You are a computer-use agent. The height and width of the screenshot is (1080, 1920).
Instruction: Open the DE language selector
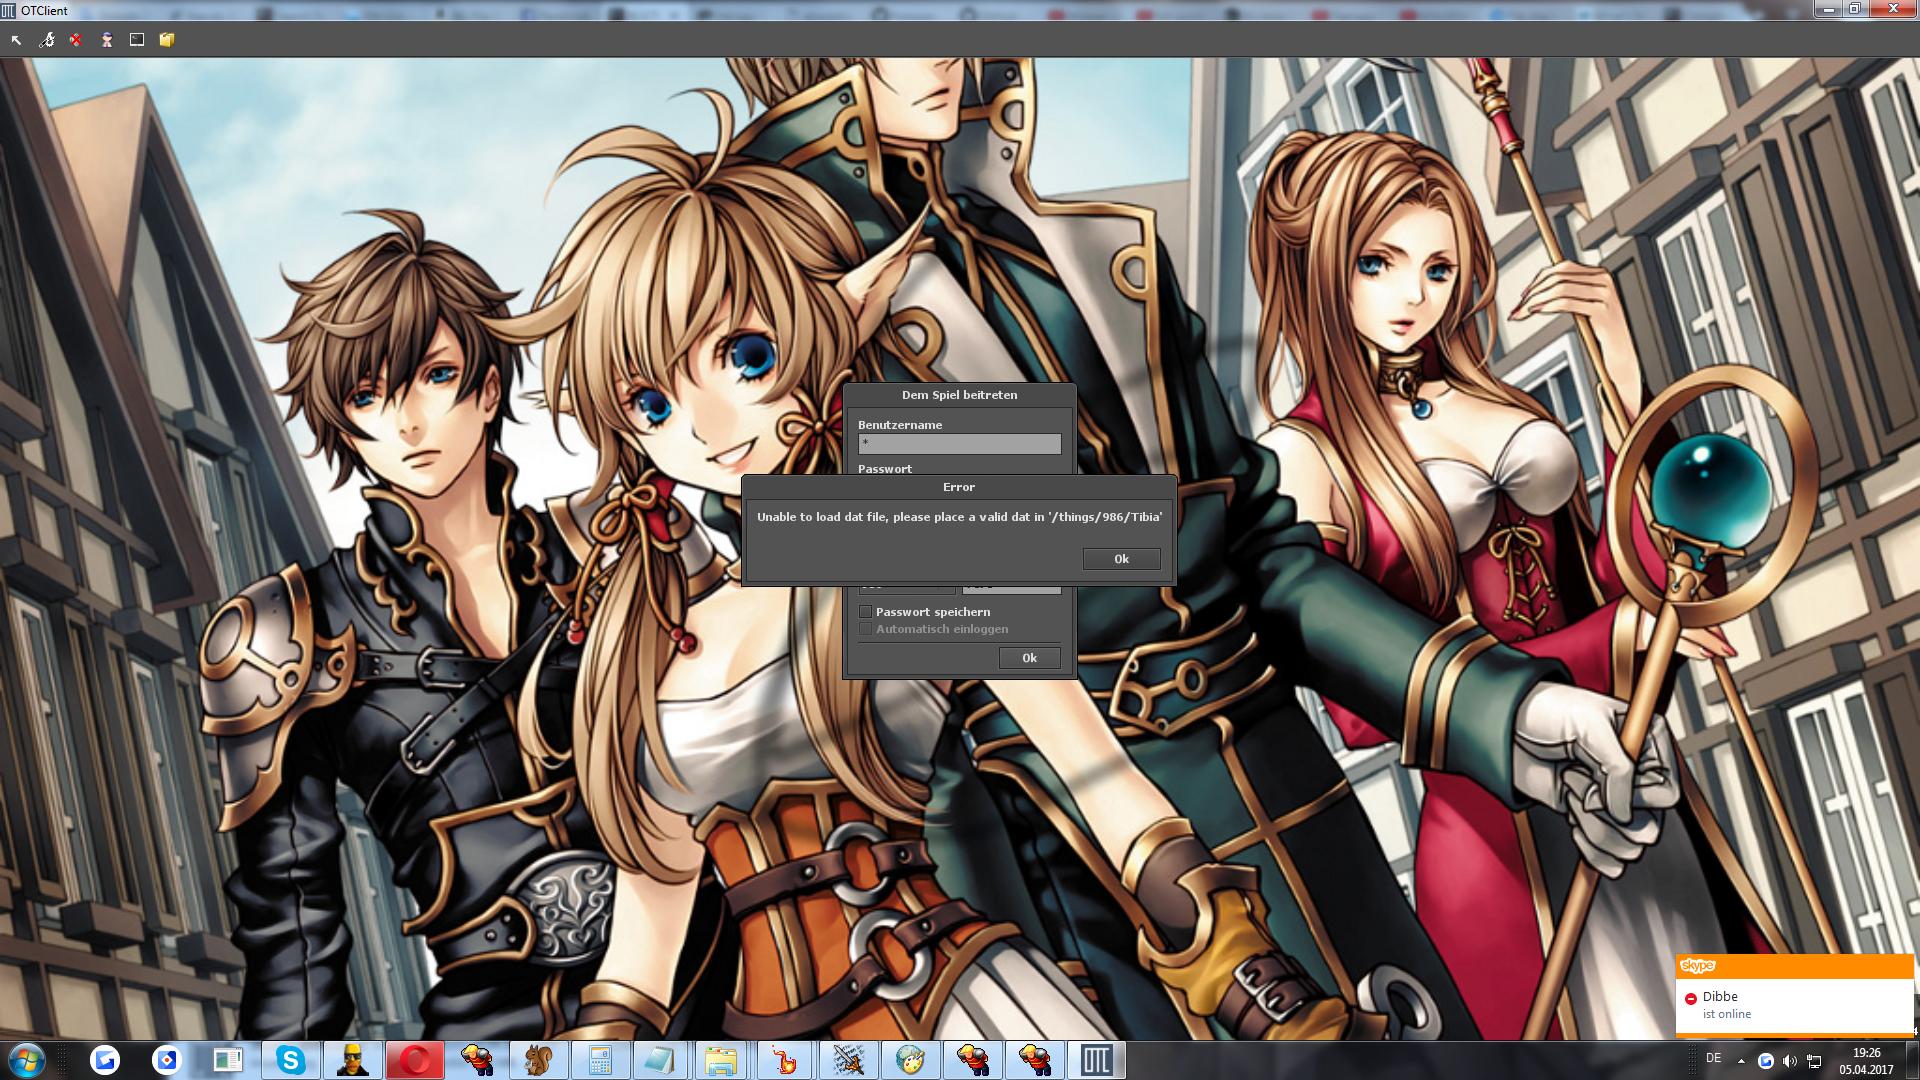click(x=1713, y=1058)
